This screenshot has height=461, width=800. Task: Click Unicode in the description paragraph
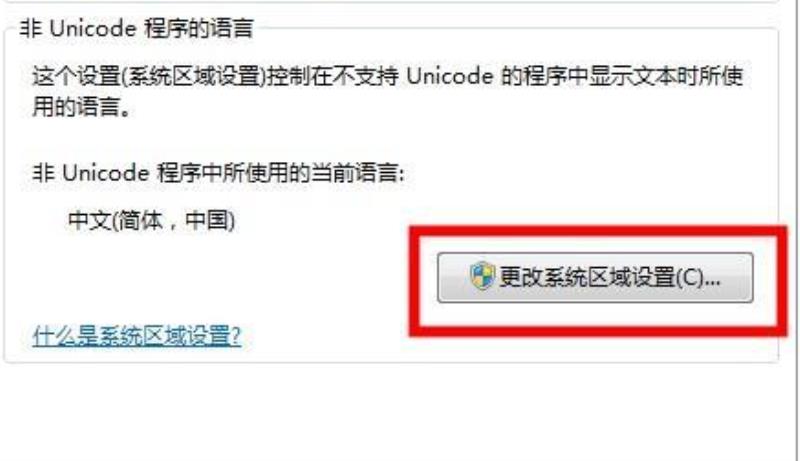click(x=450, y=77)
